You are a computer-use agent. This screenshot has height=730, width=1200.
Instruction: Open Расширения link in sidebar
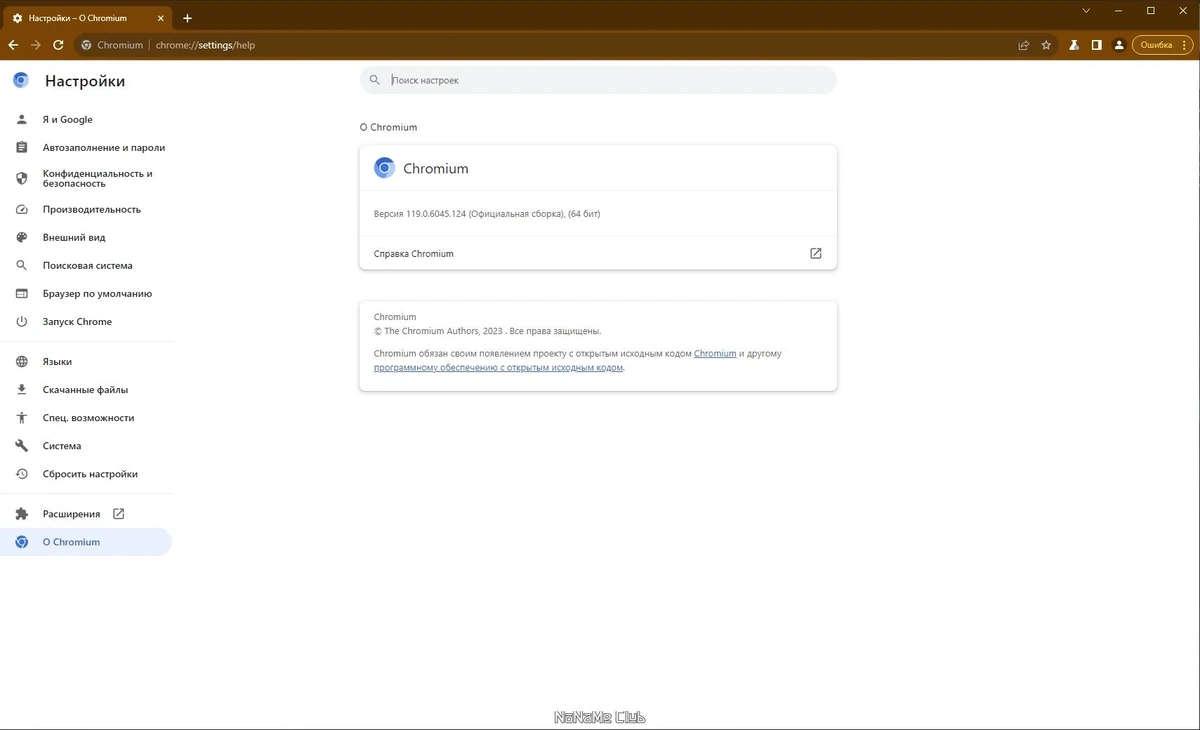(86, 514)
